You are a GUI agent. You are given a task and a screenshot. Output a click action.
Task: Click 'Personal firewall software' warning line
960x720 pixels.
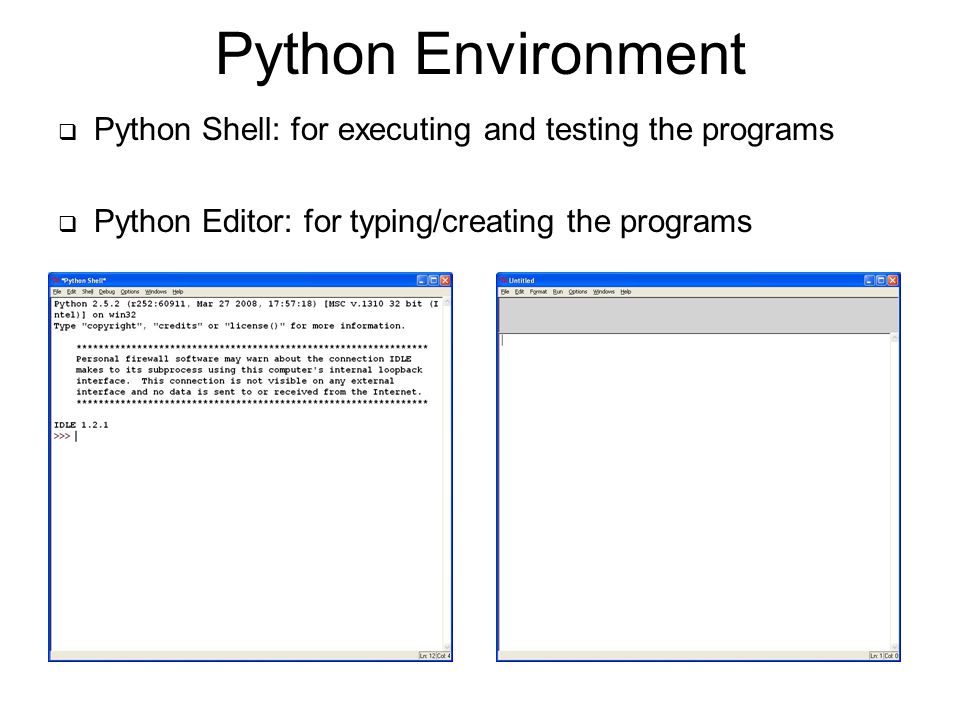tap(244, 359)
